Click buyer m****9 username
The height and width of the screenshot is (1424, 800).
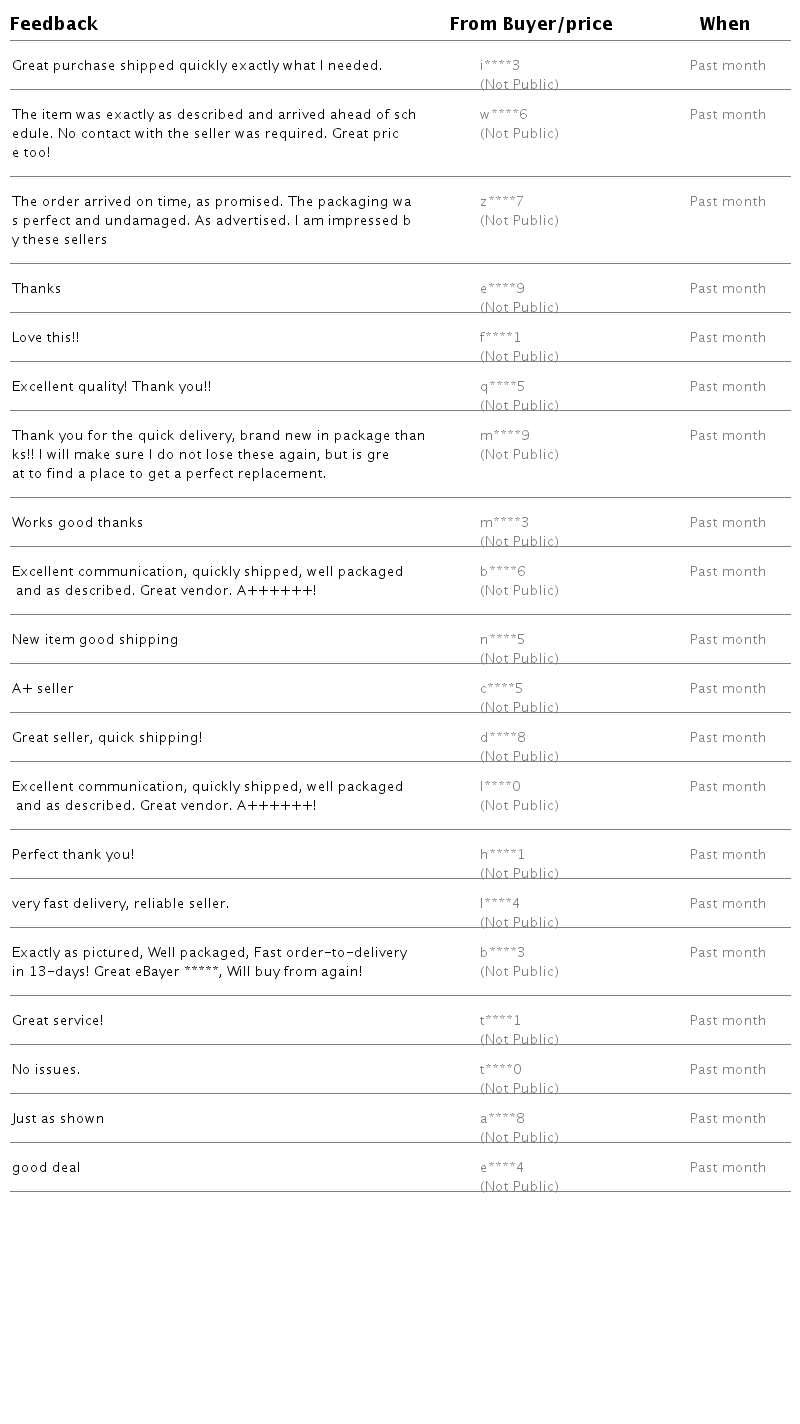pyautogui.click(x=505, y=436)
